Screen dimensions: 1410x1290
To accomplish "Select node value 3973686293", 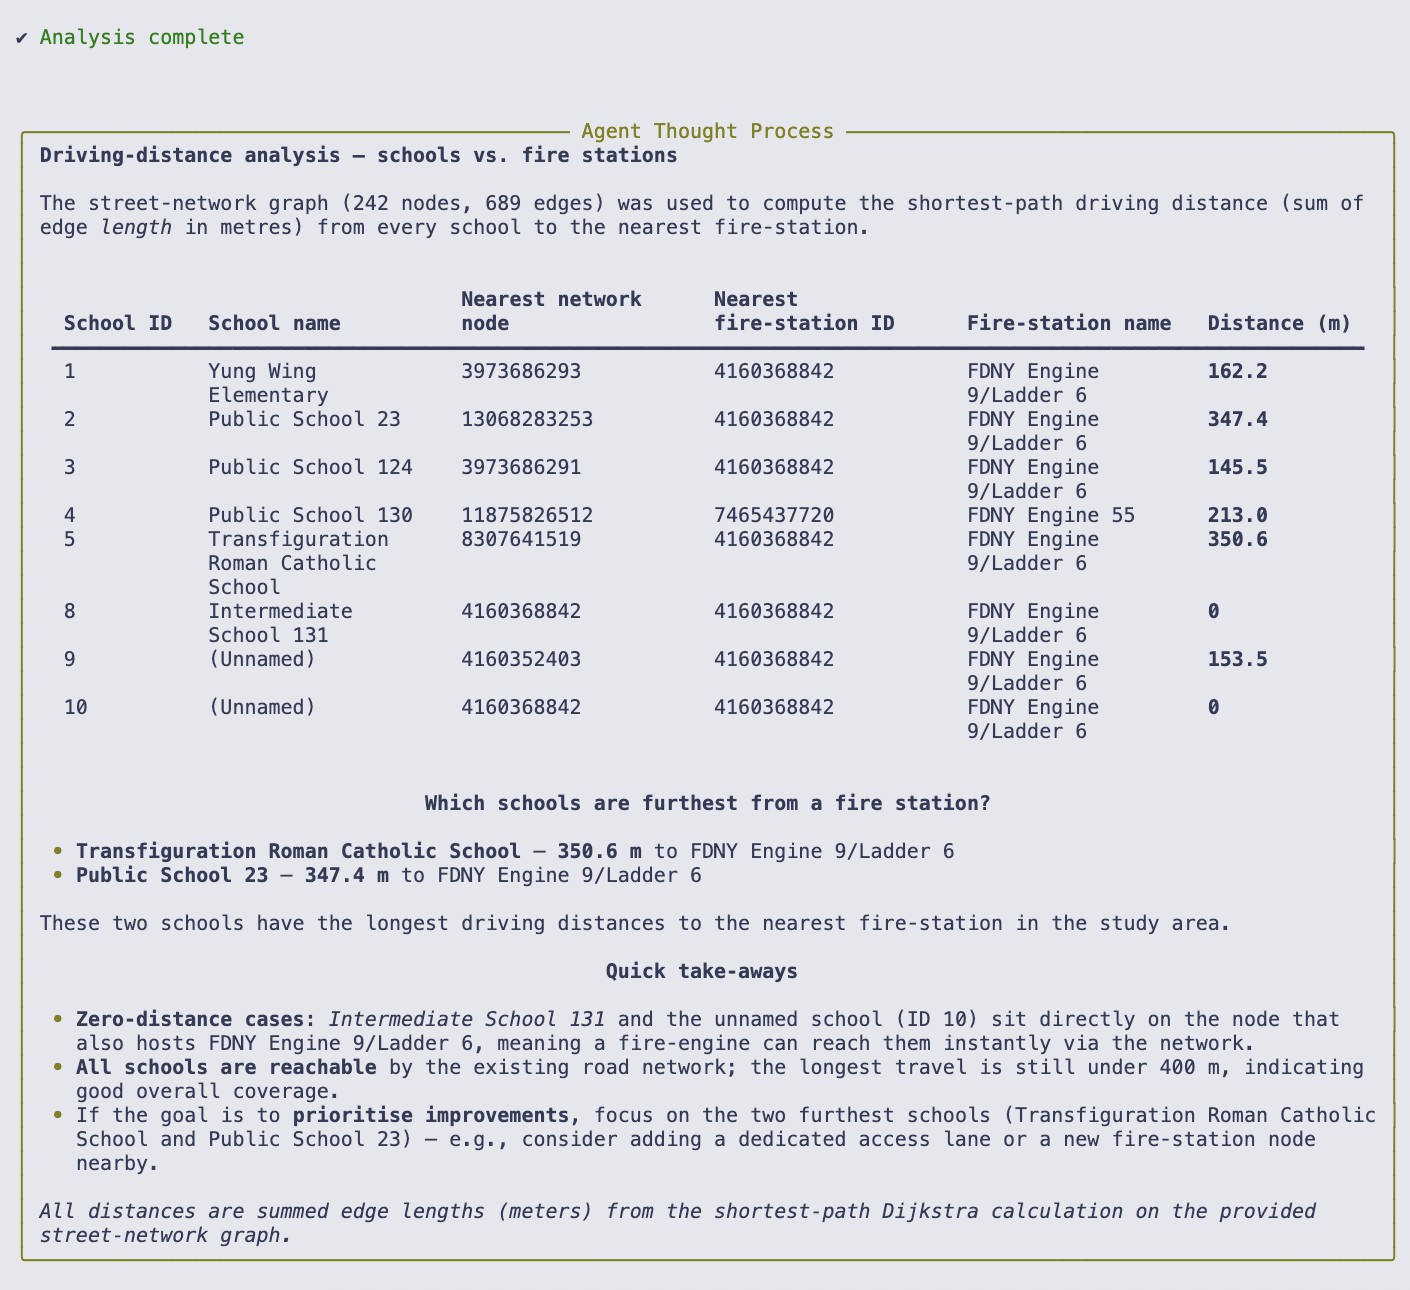I will 521,371.
